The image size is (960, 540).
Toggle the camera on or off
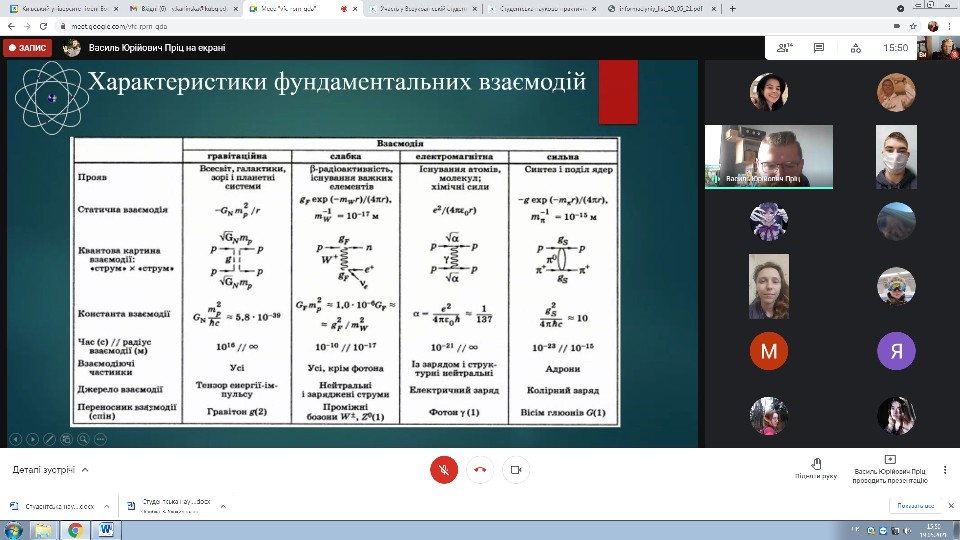tap(516, 469)
